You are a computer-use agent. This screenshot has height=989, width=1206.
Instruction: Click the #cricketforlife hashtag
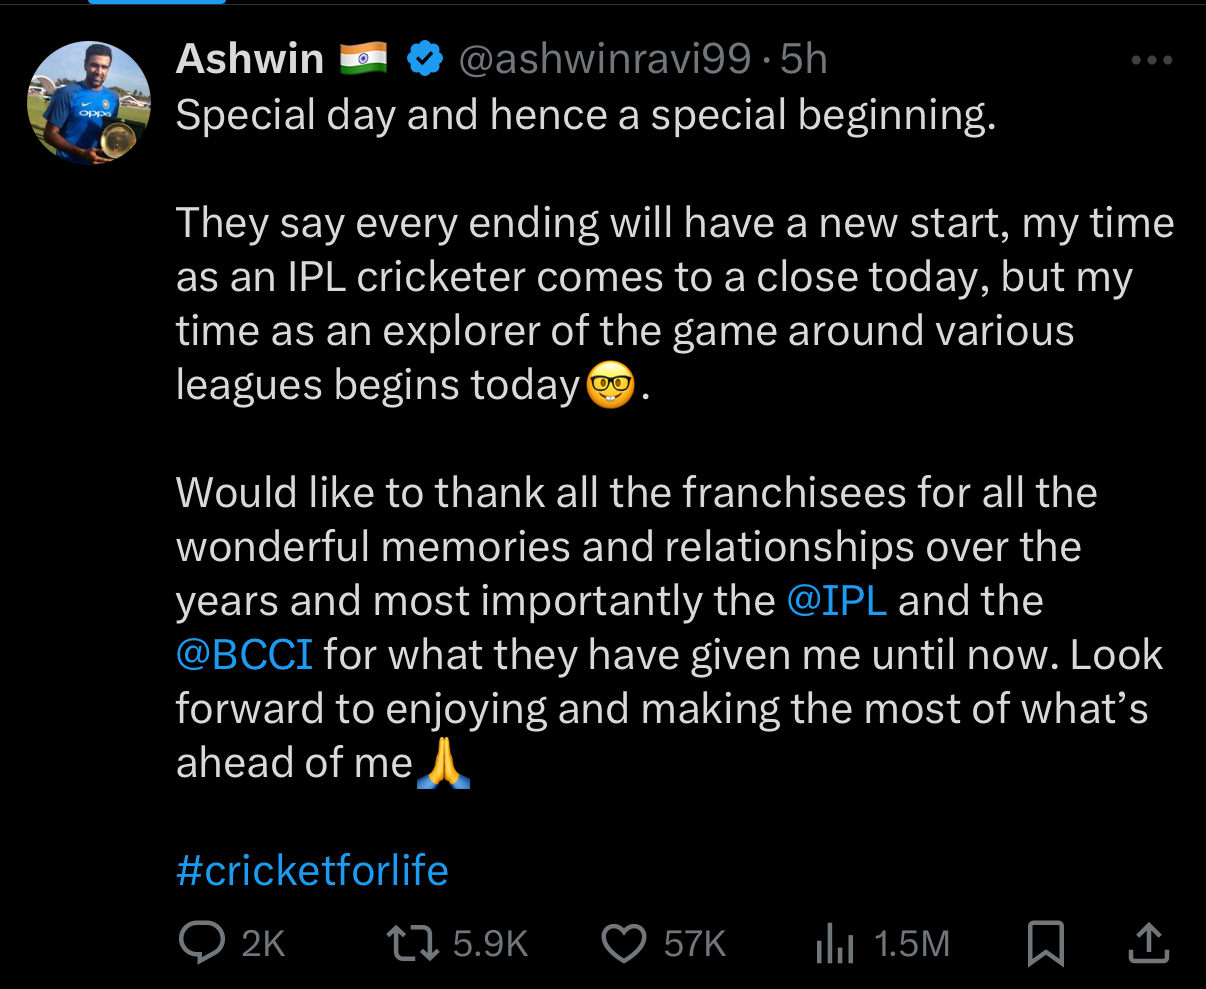click(312, 870)
